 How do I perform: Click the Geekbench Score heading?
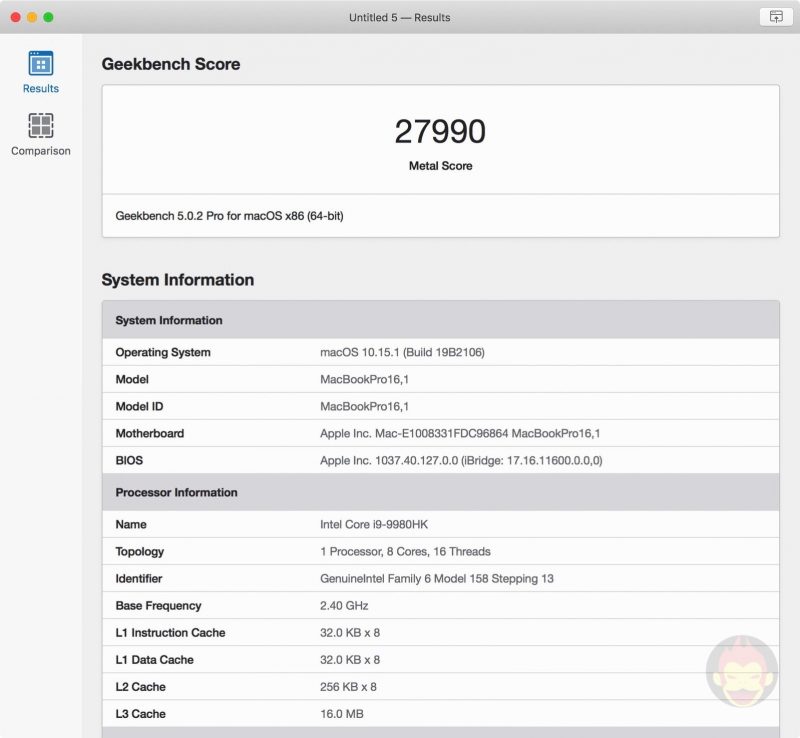coord(171,64)
